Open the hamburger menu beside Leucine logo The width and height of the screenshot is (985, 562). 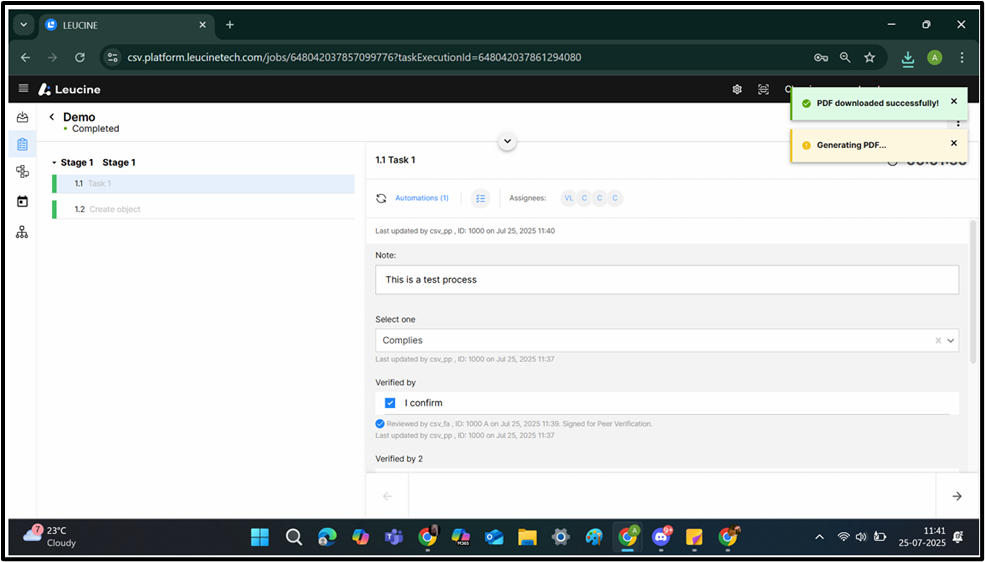coord(23,89)
